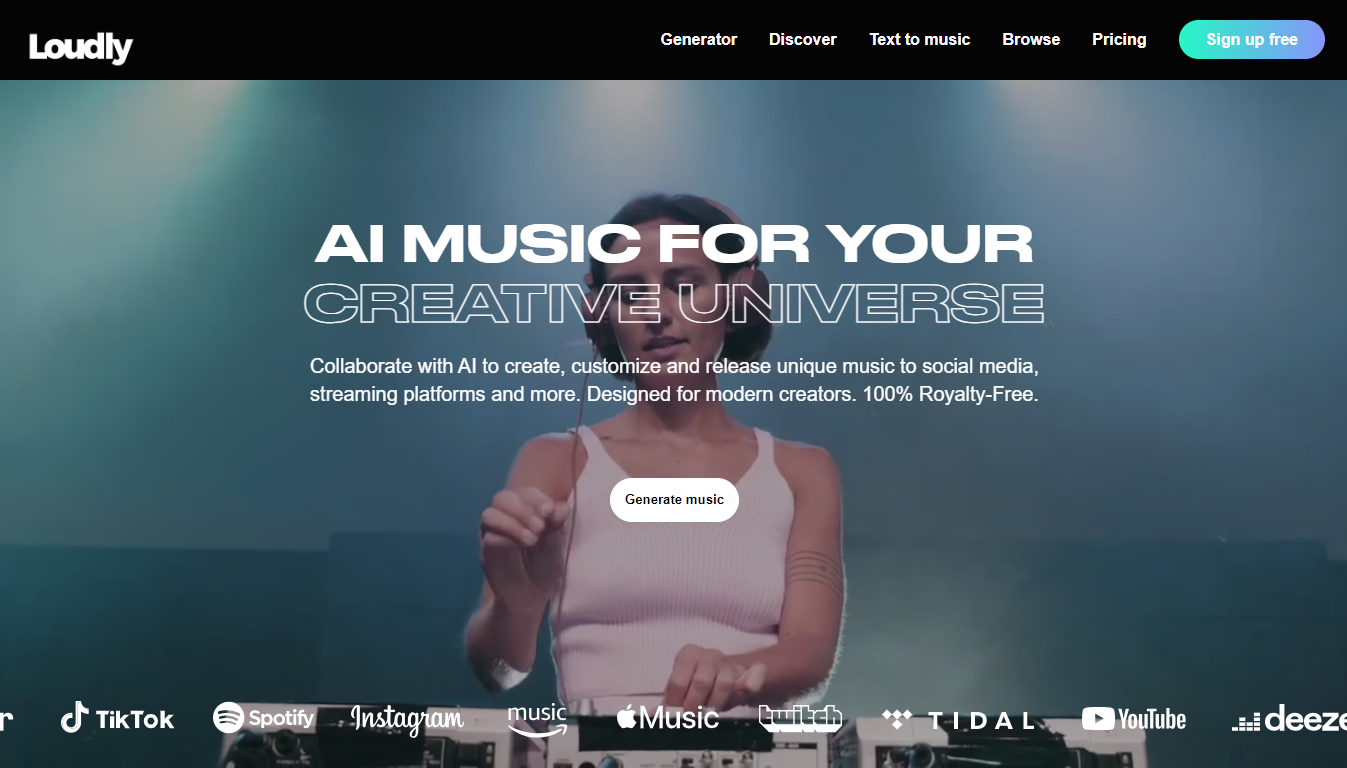Click the Sign up free button

pos(1252,40)
